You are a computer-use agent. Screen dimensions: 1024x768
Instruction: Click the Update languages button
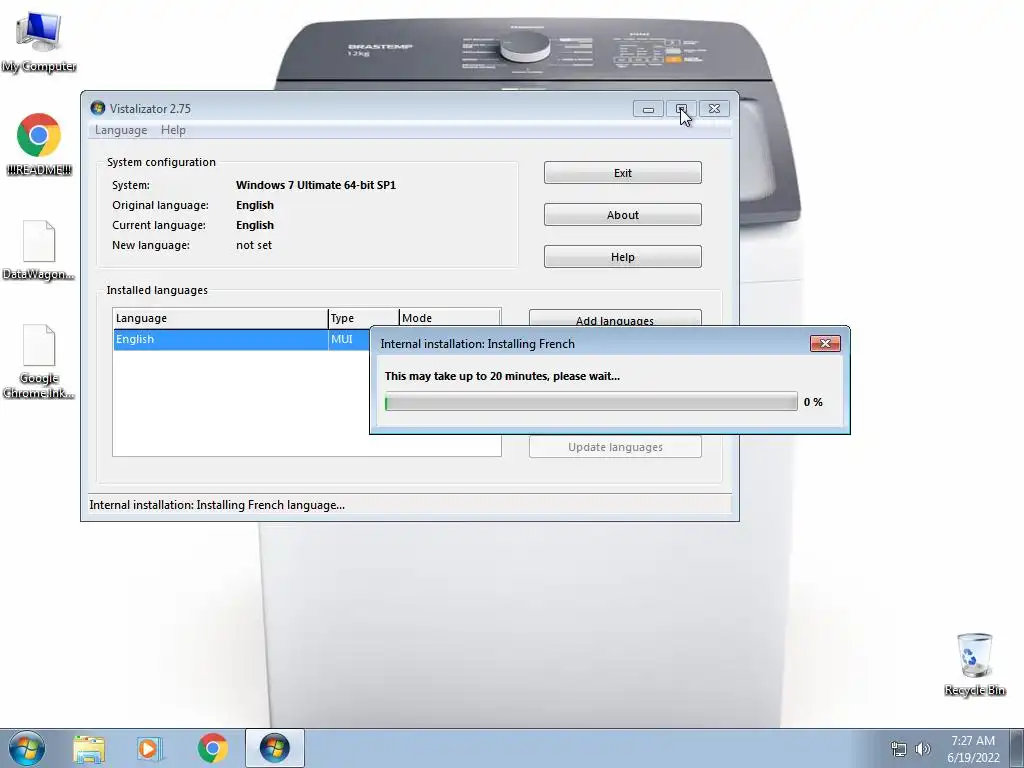click(615, 447)
